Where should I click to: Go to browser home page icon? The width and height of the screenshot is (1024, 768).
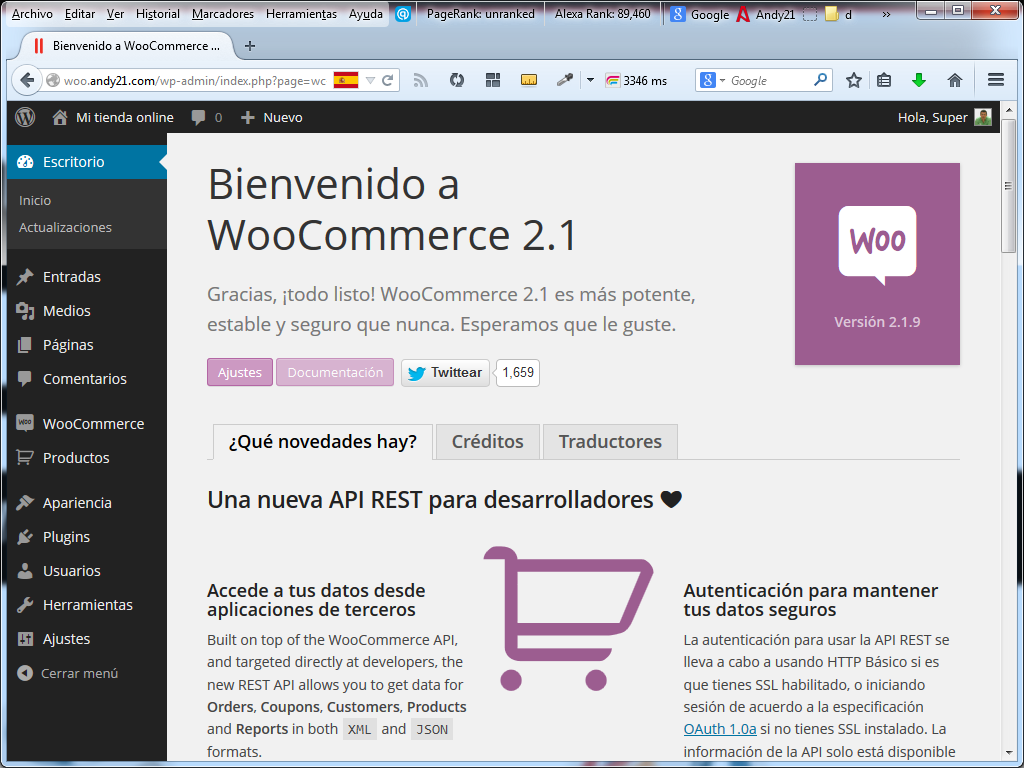pyautogui.click(x=955, y=80)
